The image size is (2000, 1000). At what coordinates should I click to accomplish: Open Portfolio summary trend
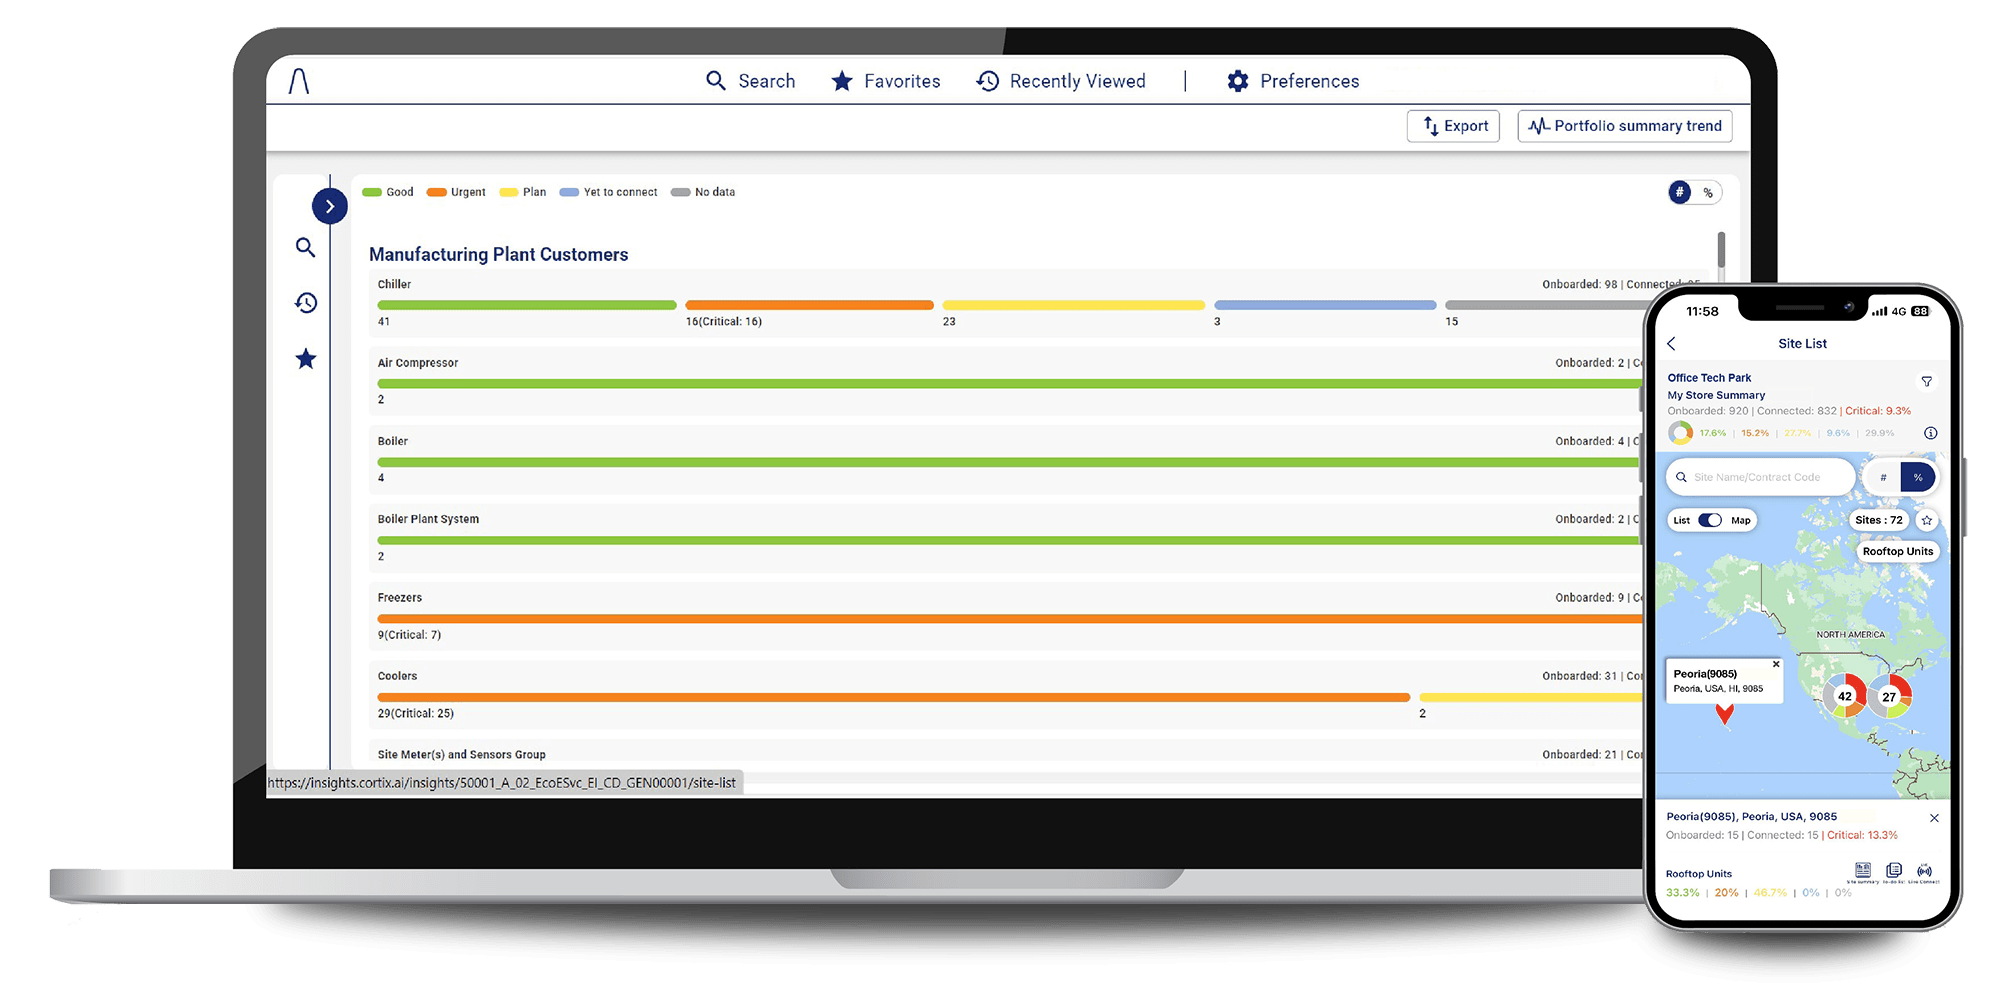(x=1625, y=126)
